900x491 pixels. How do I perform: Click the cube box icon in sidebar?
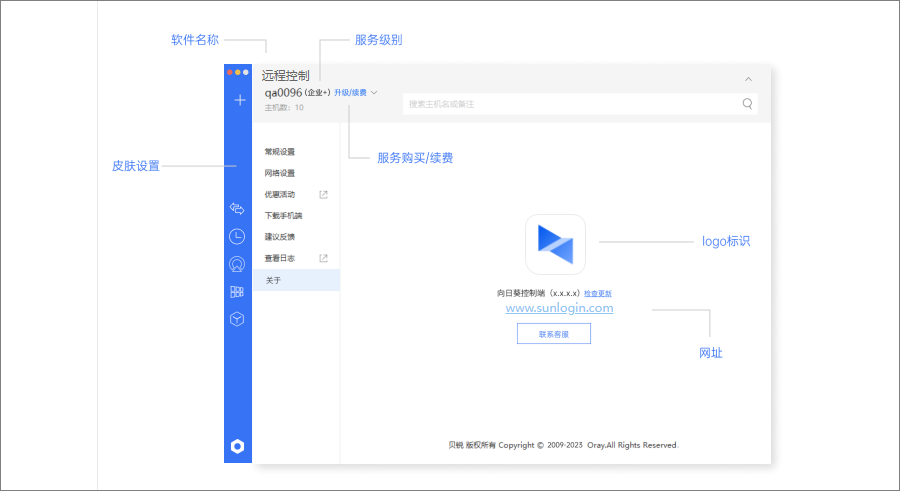[x=237, y=319]
